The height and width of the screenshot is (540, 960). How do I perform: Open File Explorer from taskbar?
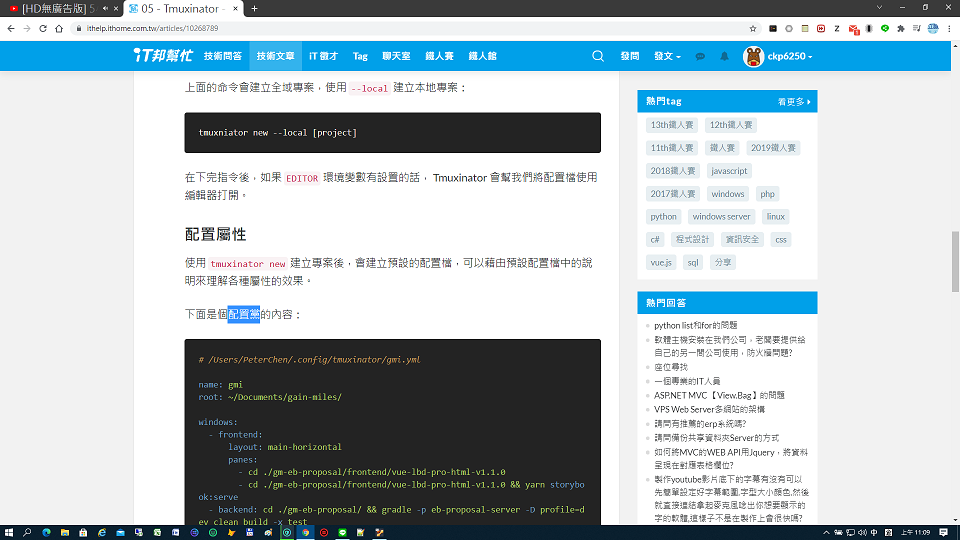tap(64, 533)
